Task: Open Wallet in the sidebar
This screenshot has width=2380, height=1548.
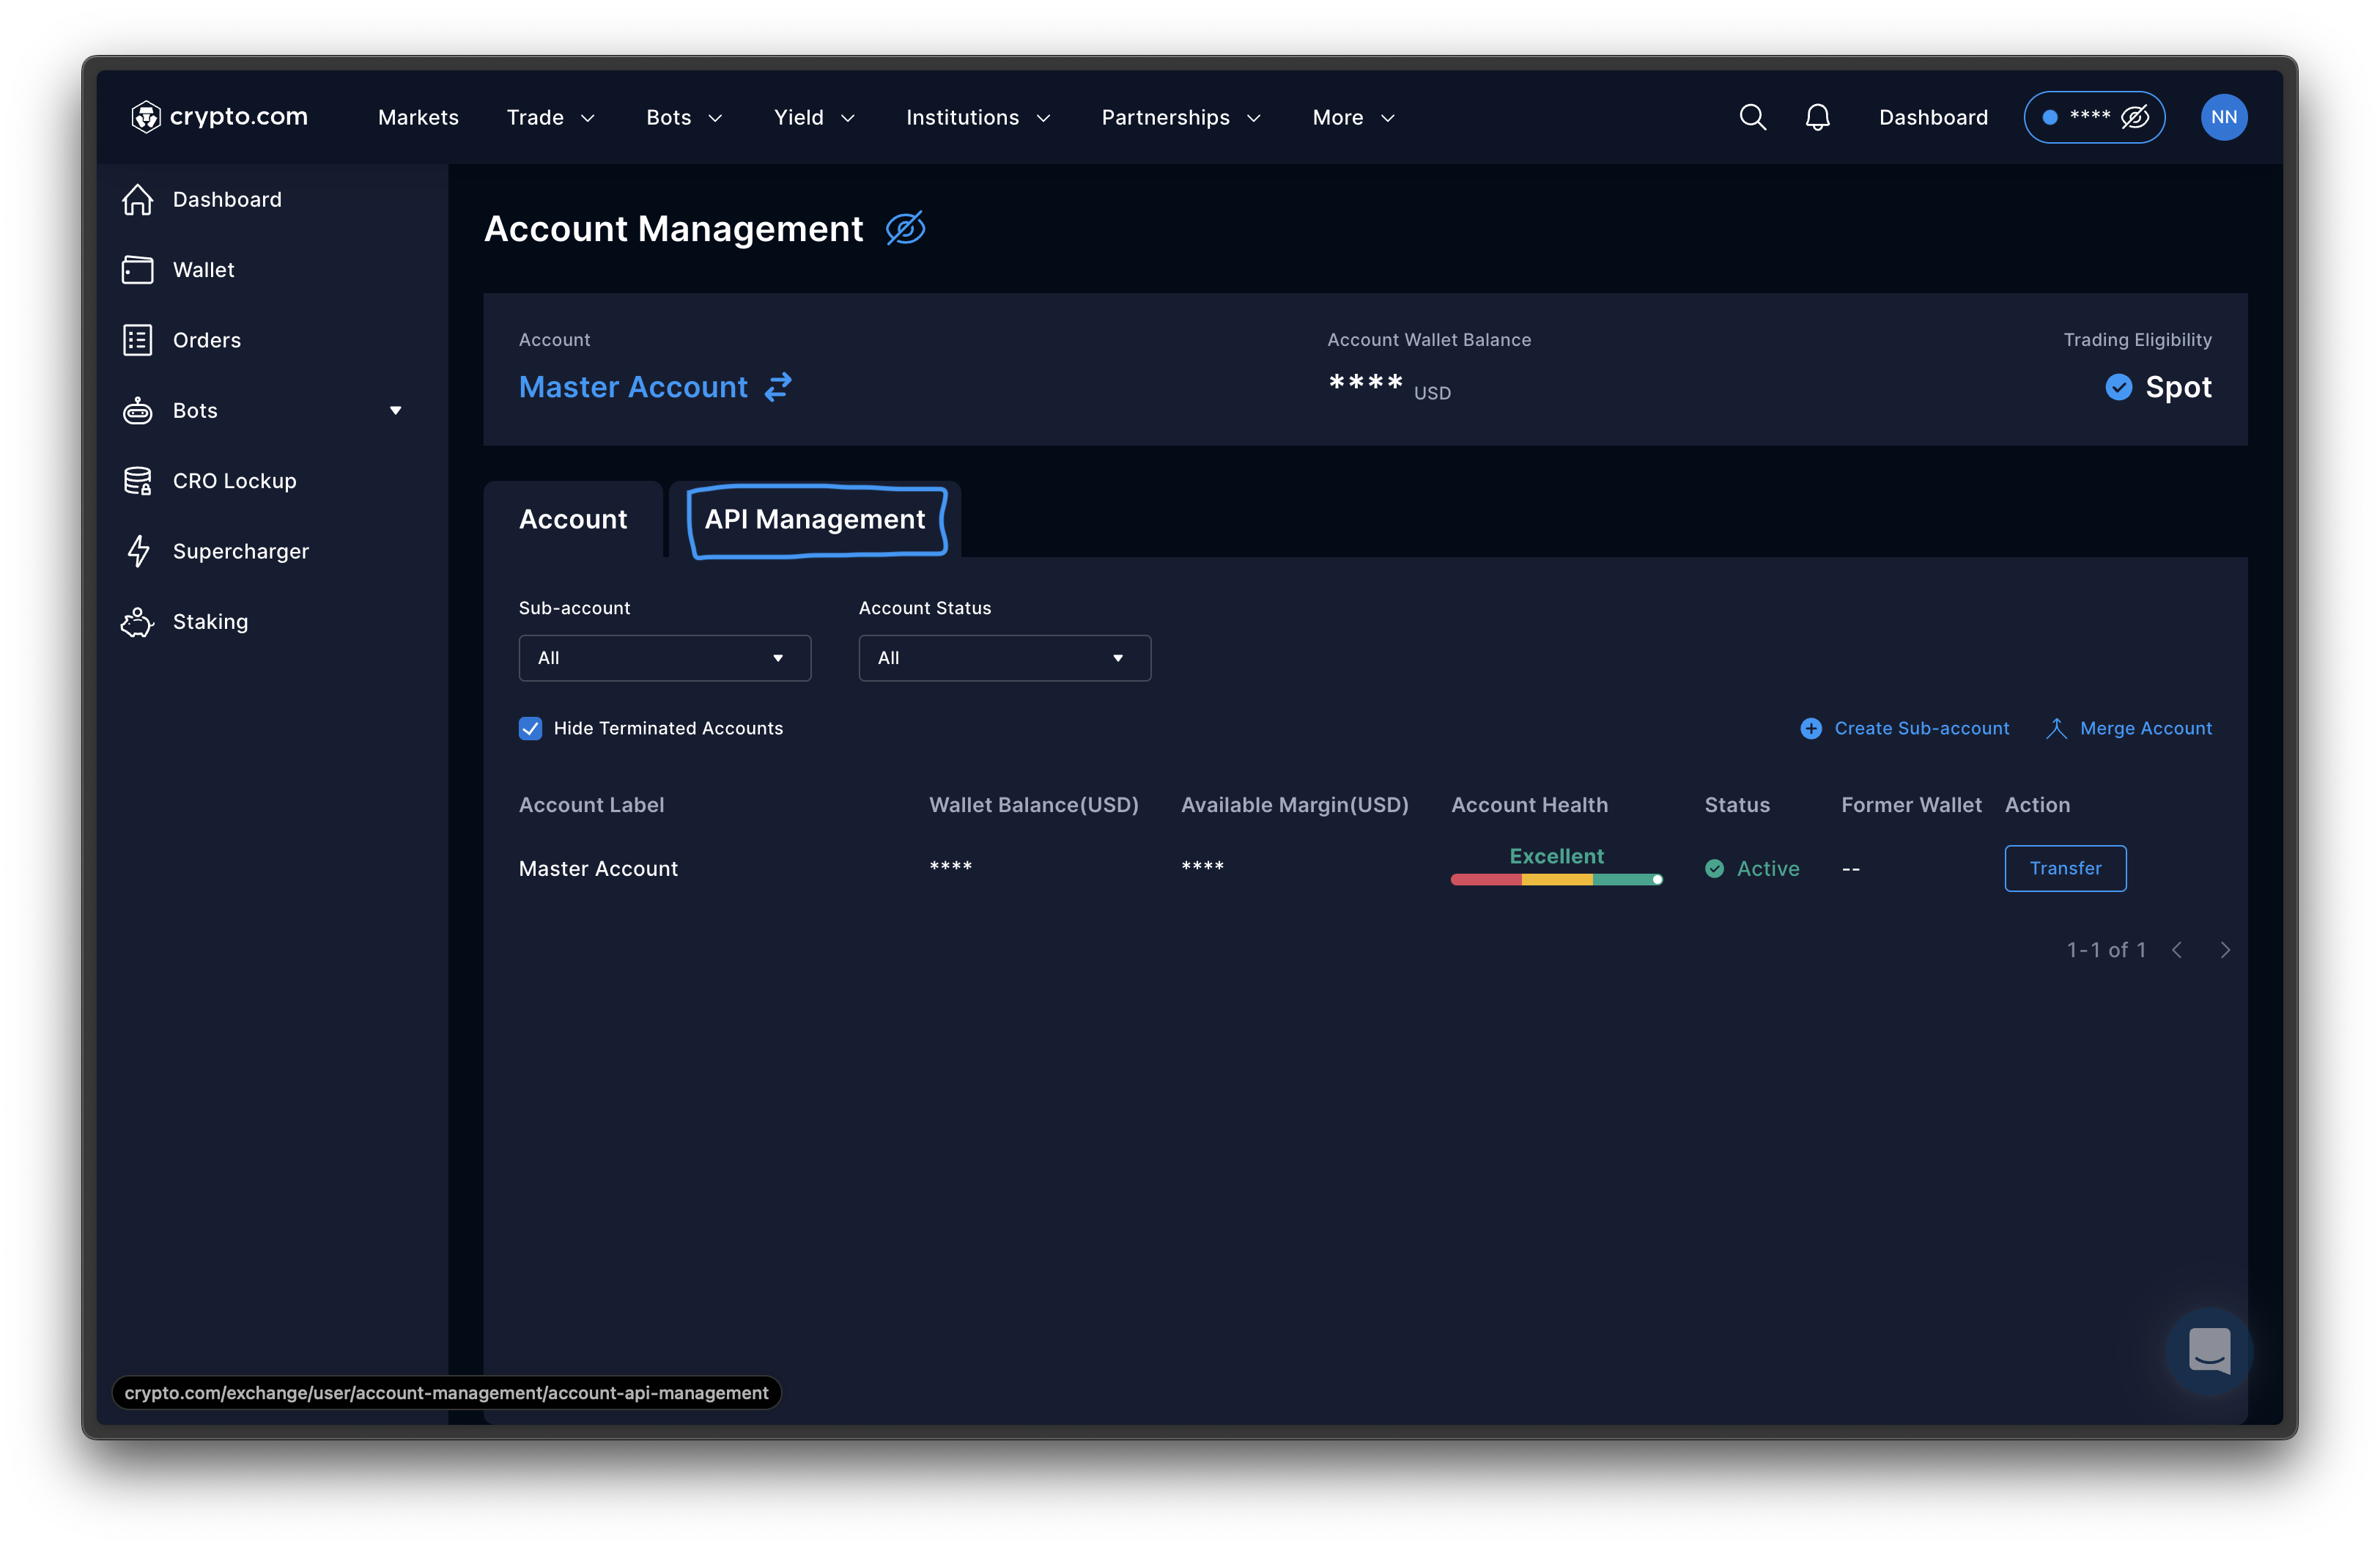Action: coord(203,270)
